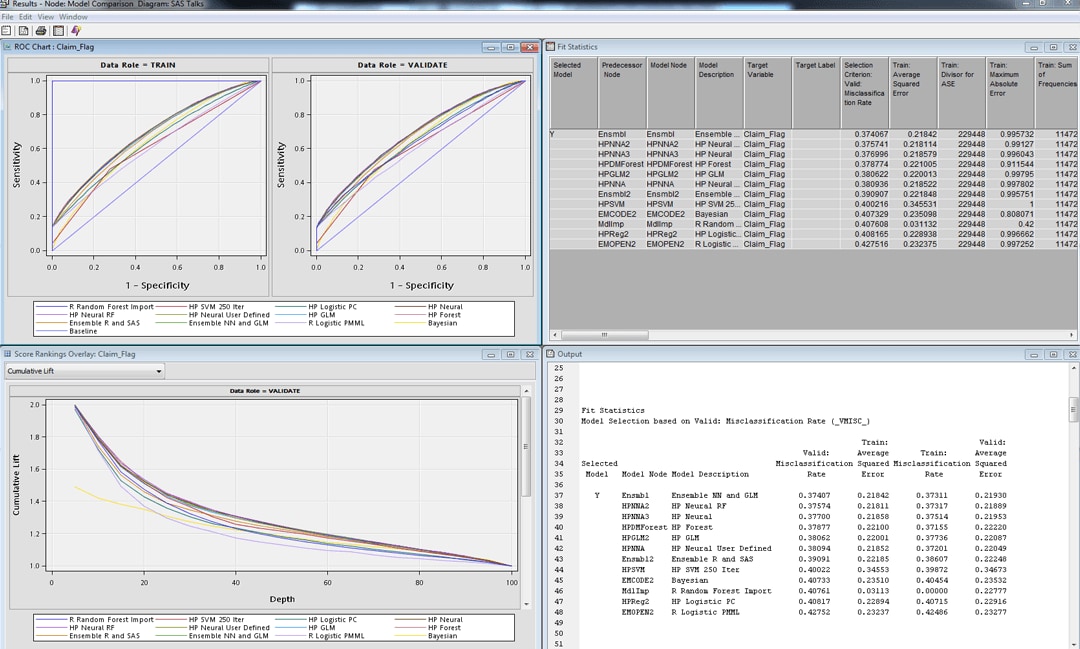This screenshot has height=649, width=1080.
Task: Click the Model Node column header
Action: (x=669, y=93)
